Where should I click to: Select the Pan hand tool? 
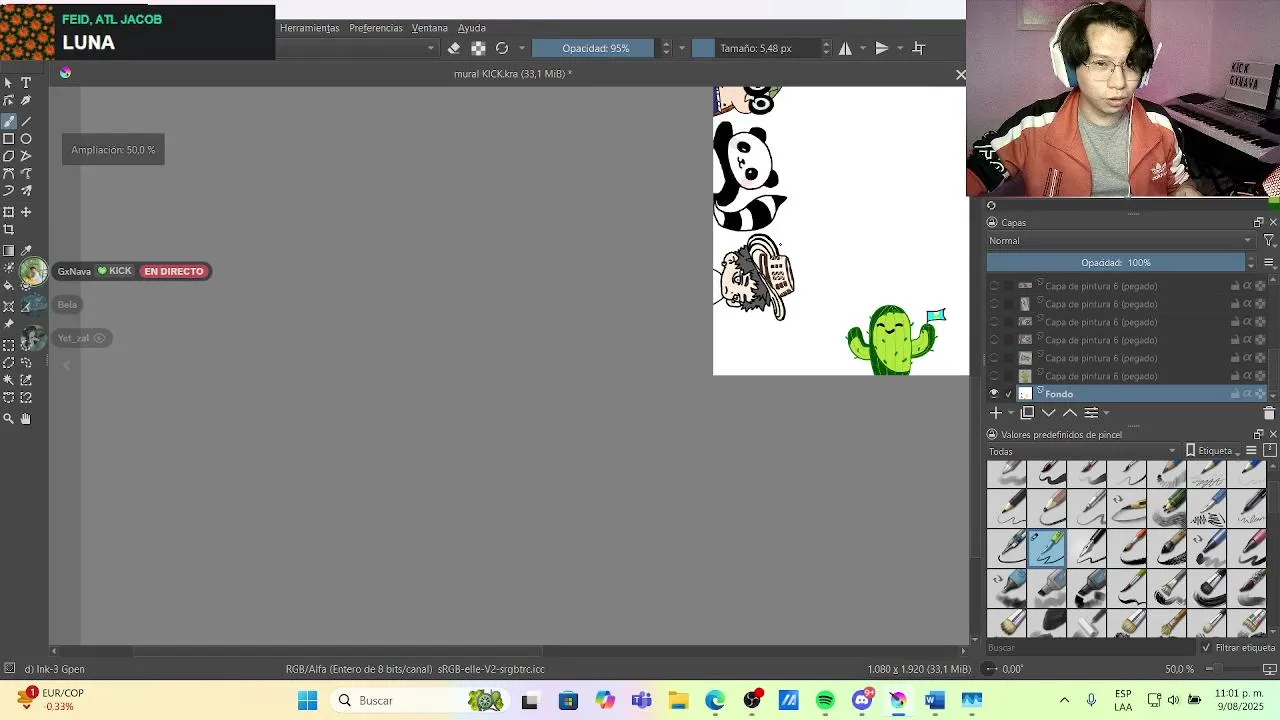pos(26,419)
